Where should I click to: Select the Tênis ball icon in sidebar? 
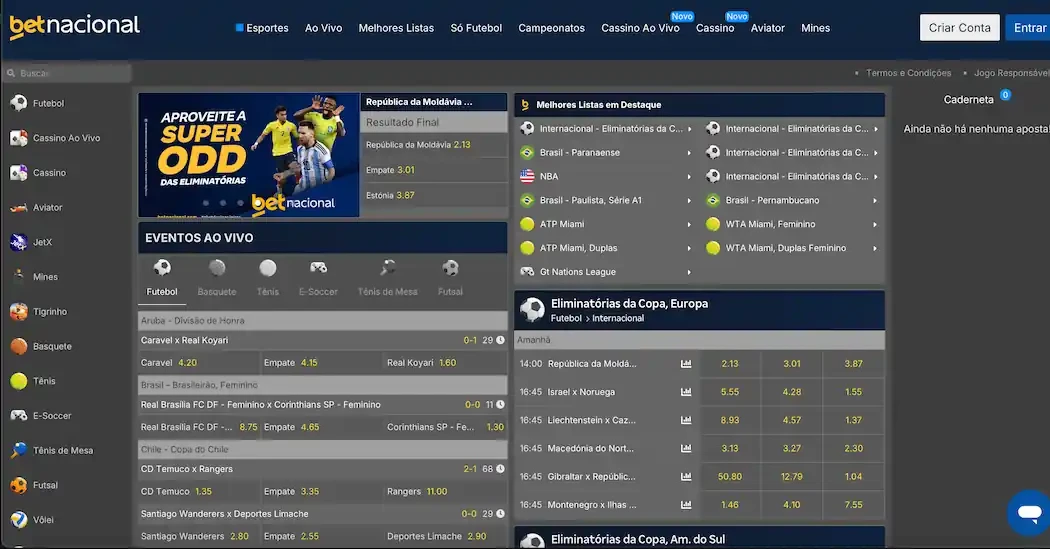18,381
